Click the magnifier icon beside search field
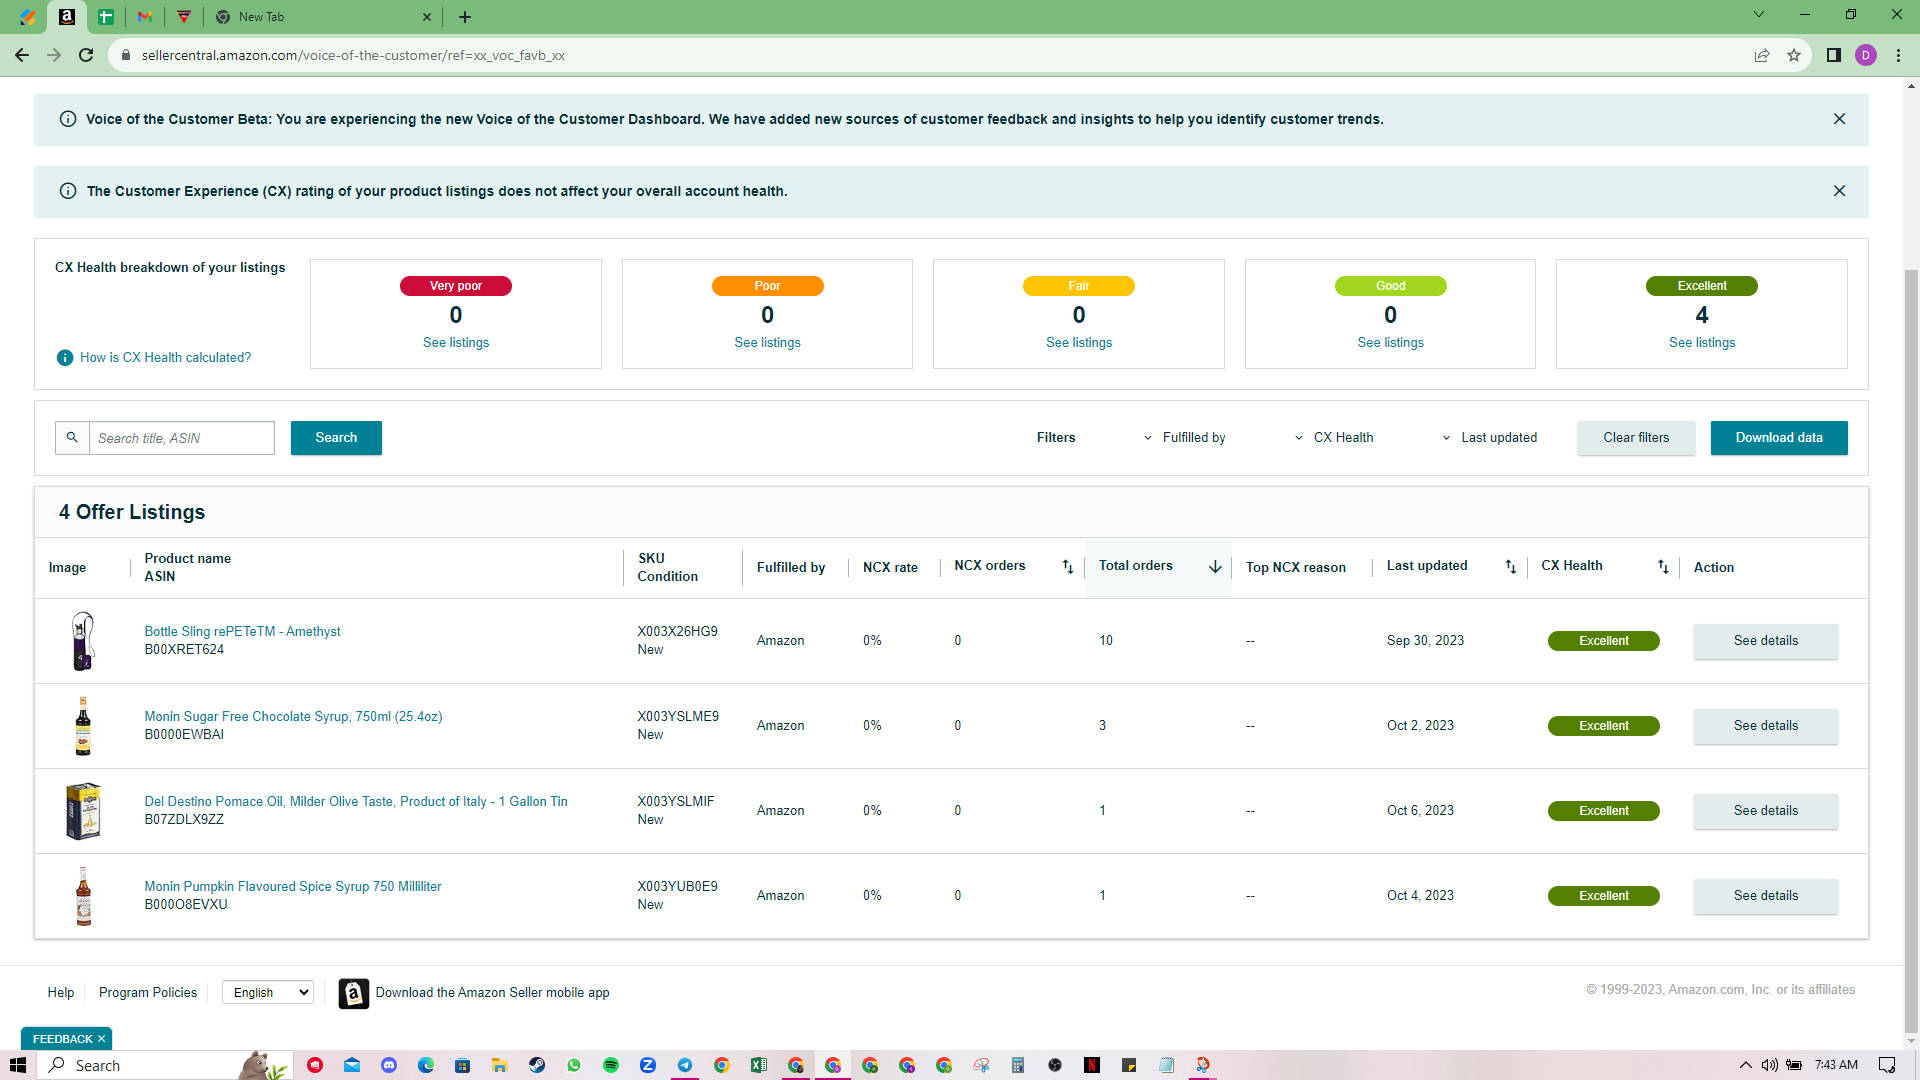Viewport: 1920px width, 1080px height. click(x=72, y=438)
